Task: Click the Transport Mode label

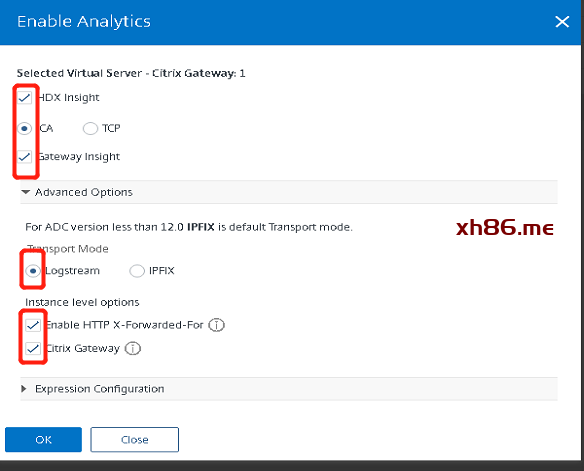Action: 68,249
